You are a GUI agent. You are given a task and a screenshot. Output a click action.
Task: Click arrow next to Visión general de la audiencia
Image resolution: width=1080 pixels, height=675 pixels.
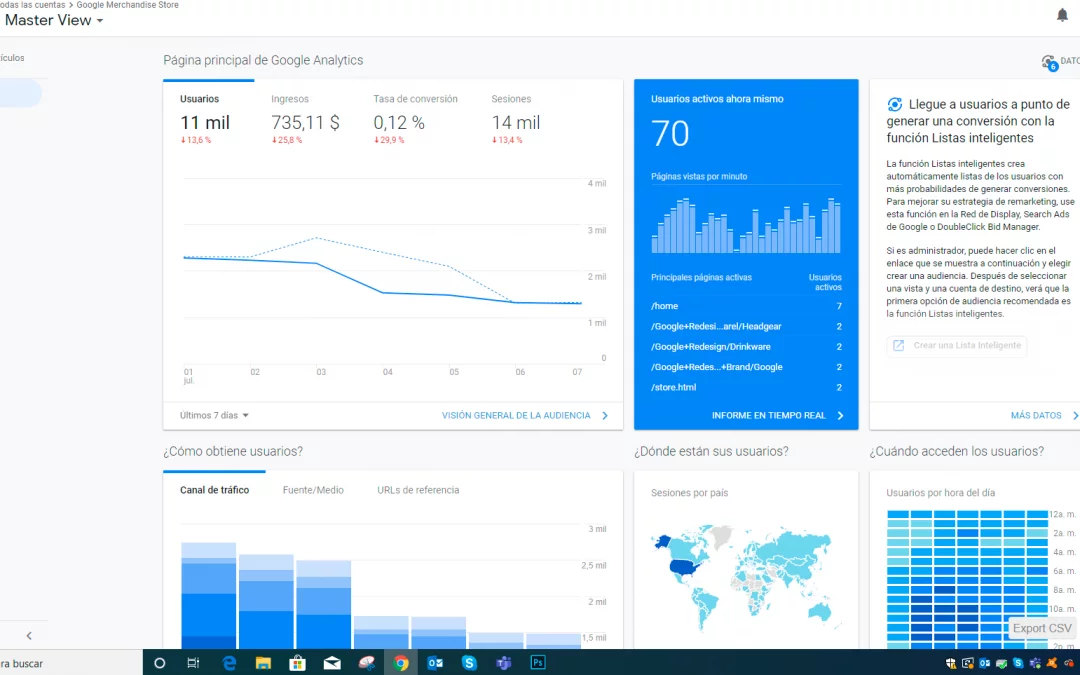(605, 415)
